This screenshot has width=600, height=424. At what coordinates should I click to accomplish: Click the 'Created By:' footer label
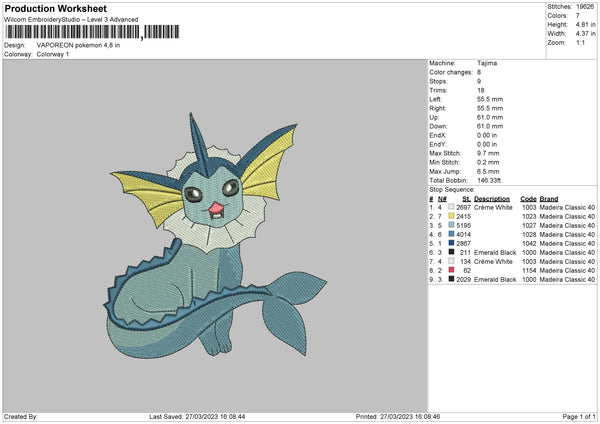(x=21, y=416)
